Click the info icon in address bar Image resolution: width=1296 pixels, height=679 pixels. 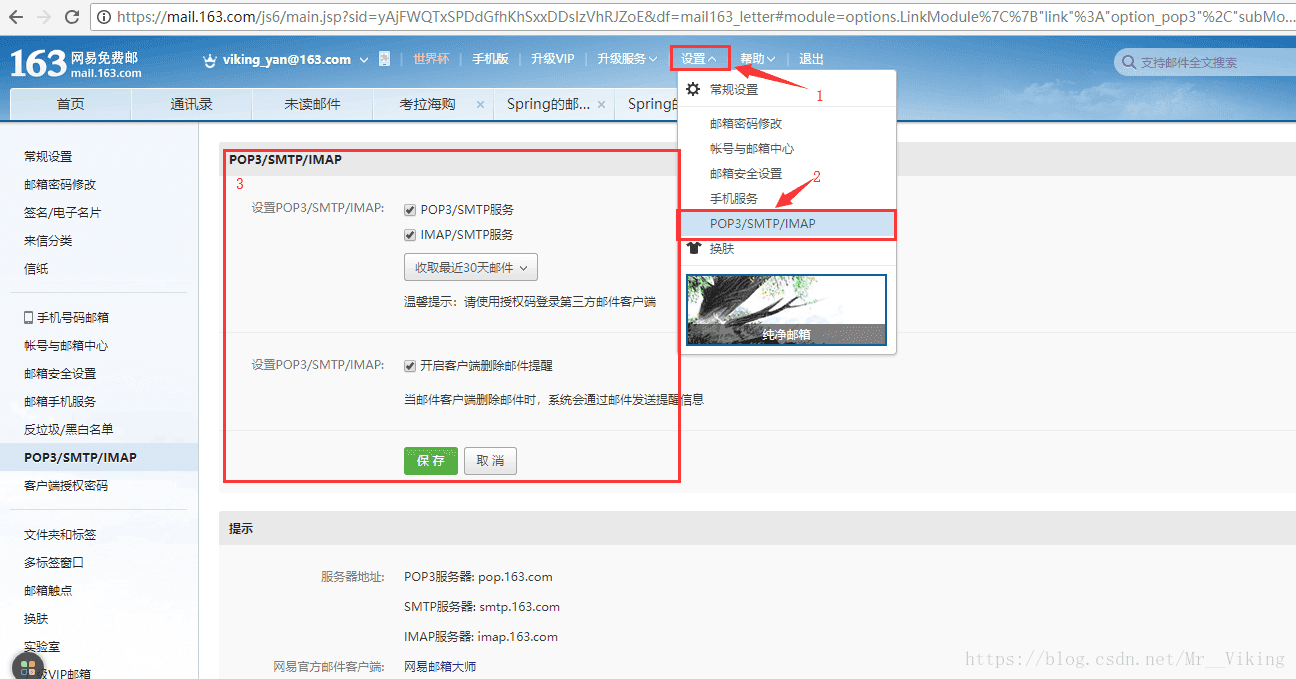click(x=104, y=16)
